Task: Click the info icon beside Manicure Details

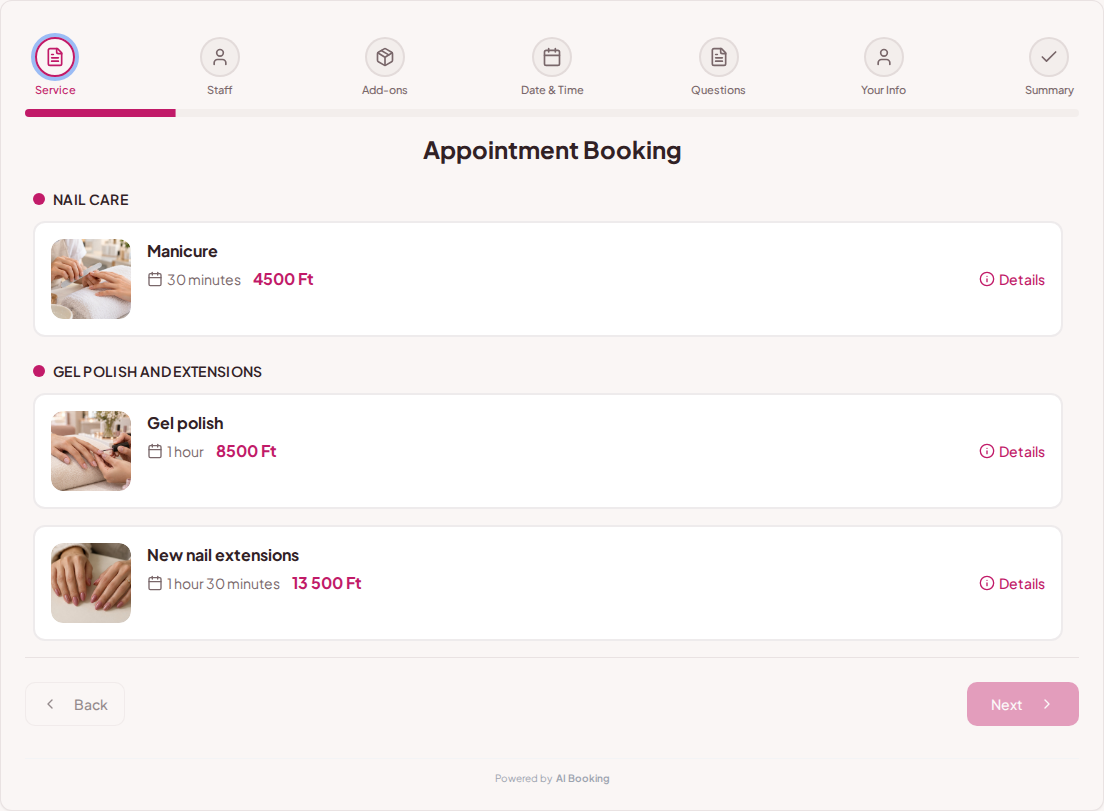Action: tap(987, 279)
